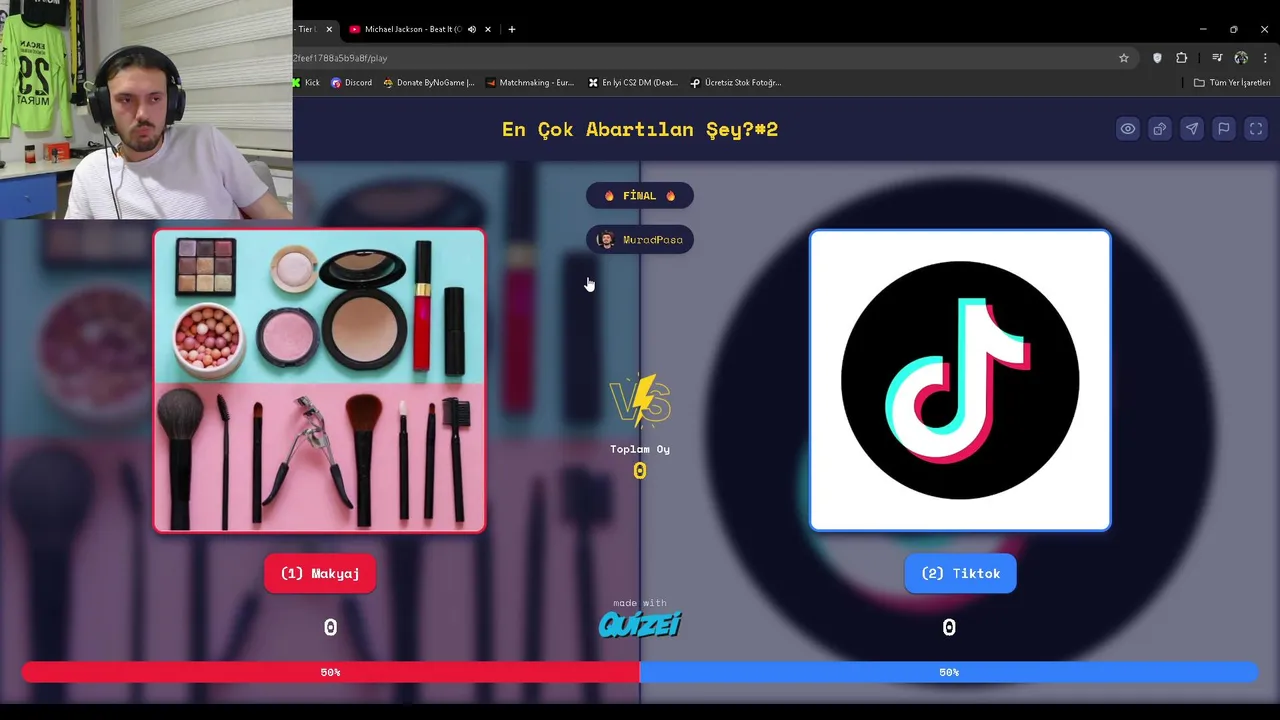Viewport: 1280px width, 720px height.
Task: Vote for the (2) Tiktok button
Action: click(960, 573)
